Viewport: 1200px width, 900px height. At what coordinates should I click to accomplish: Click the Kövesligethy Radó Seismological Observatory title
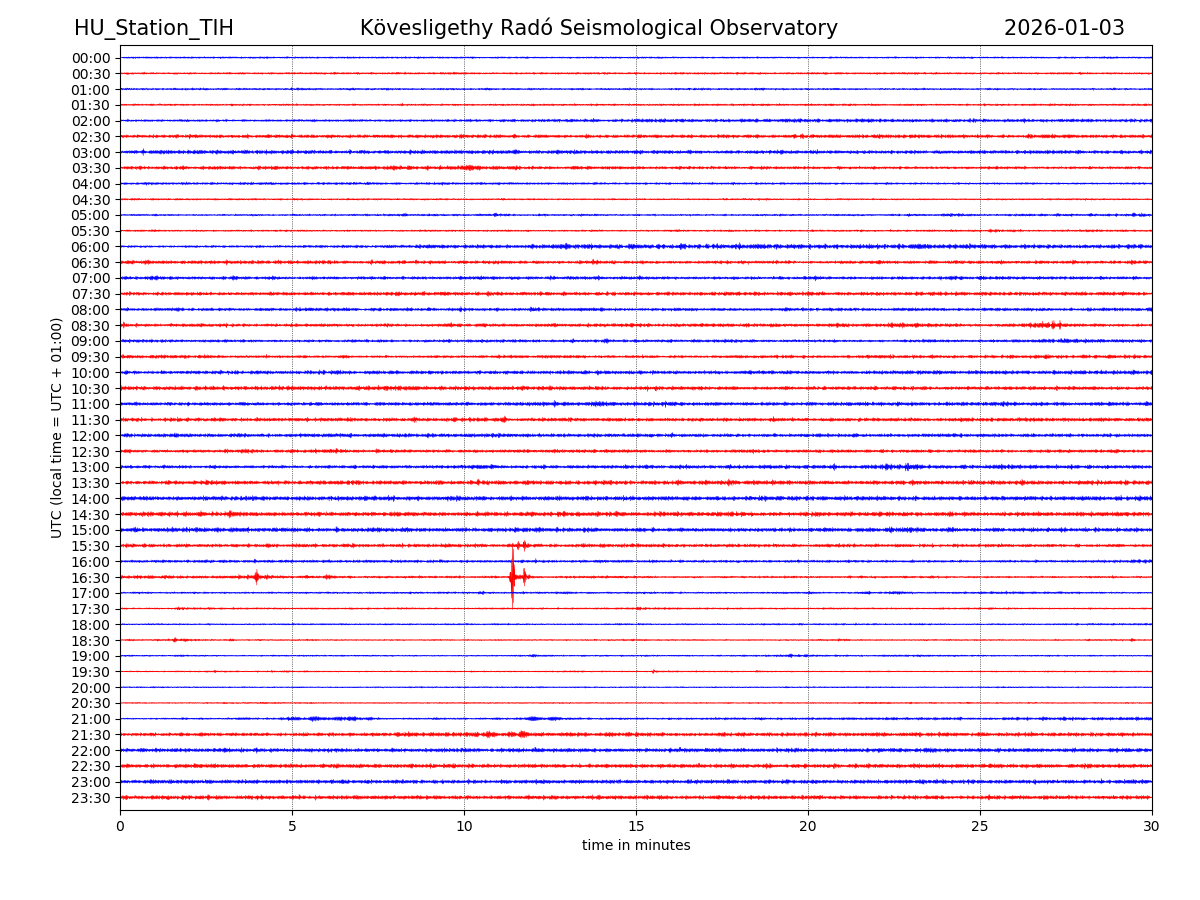[x=598, y=28]
